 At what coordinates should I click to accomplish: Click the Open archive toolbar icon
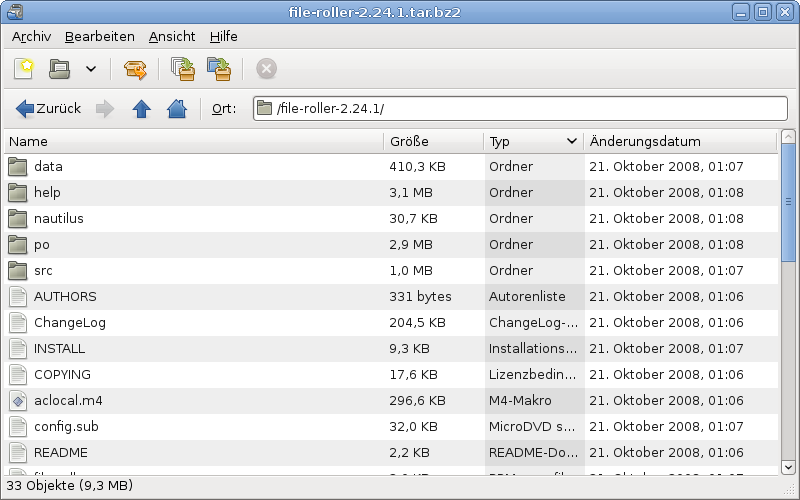coord(60,69)
